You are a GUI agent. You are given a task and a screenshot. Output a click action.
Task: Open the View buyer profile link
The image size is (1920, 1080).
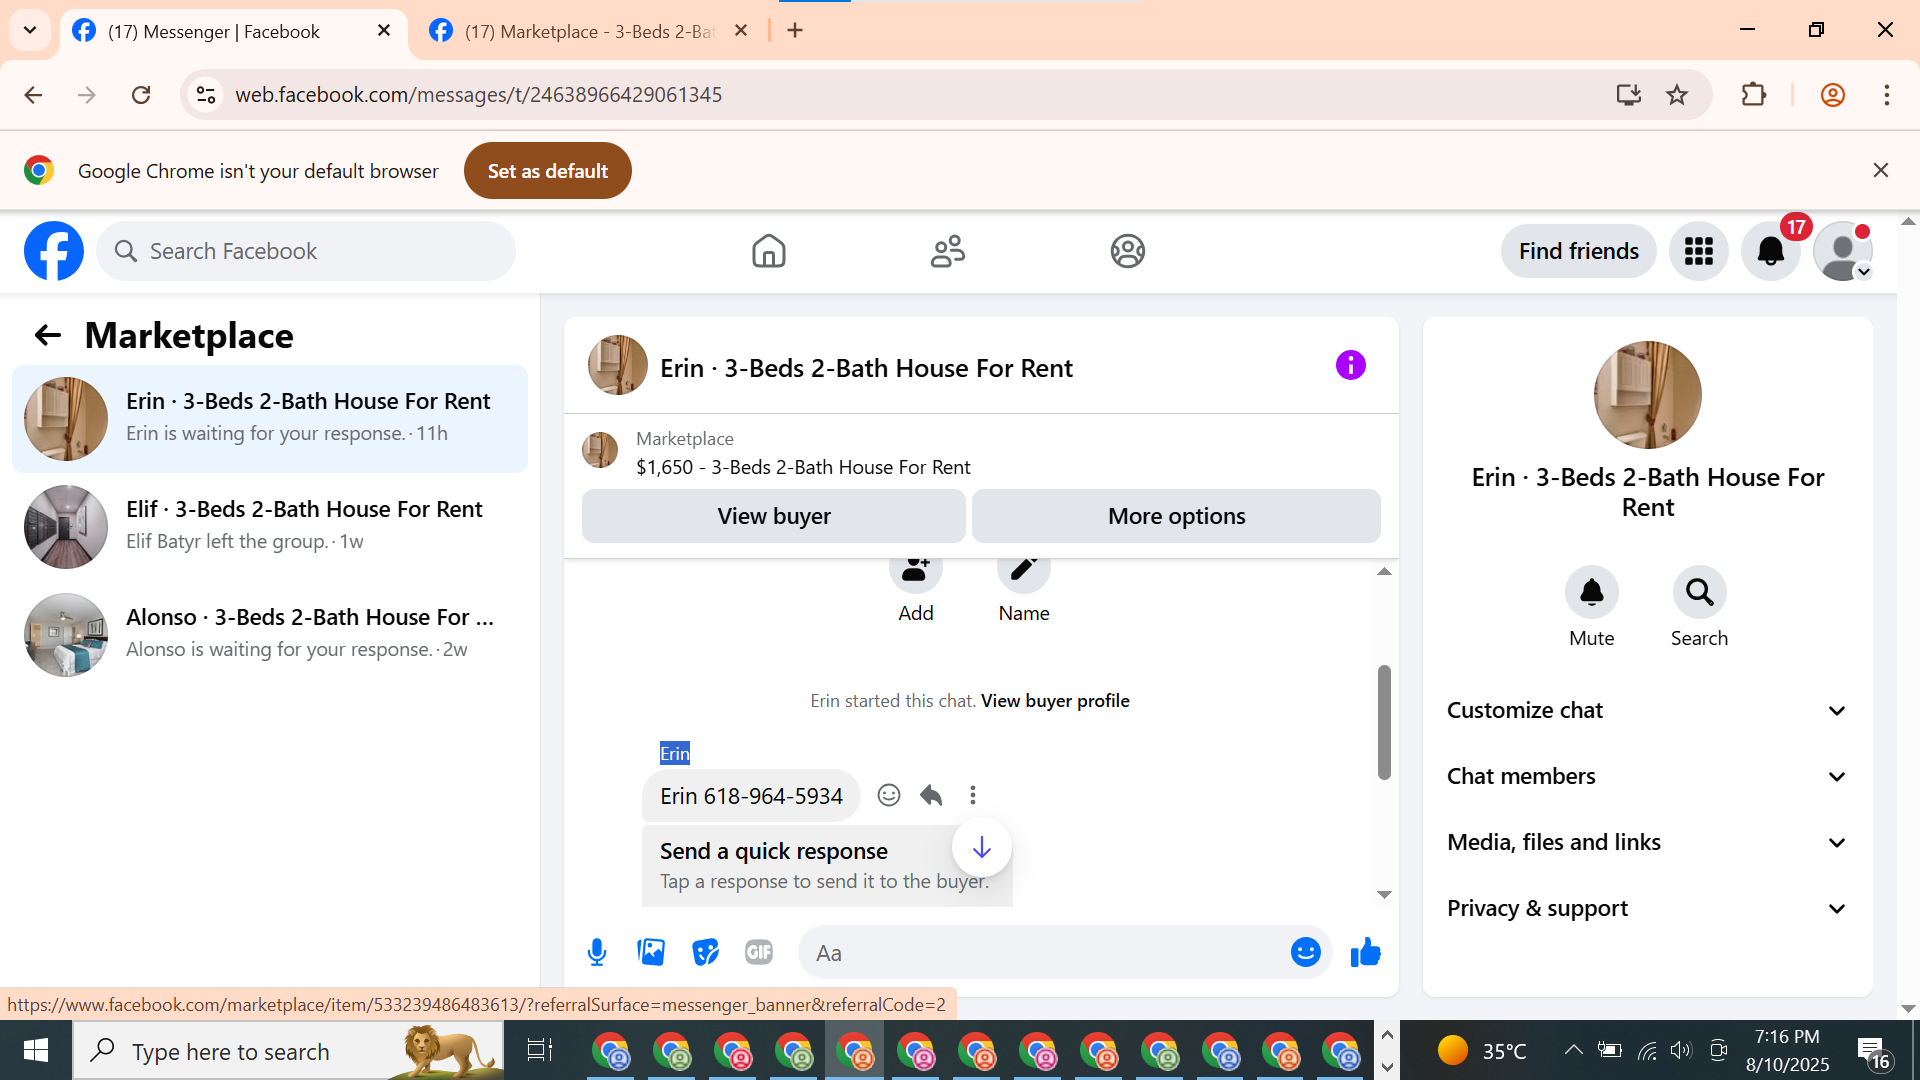[x=1055, y=700]
